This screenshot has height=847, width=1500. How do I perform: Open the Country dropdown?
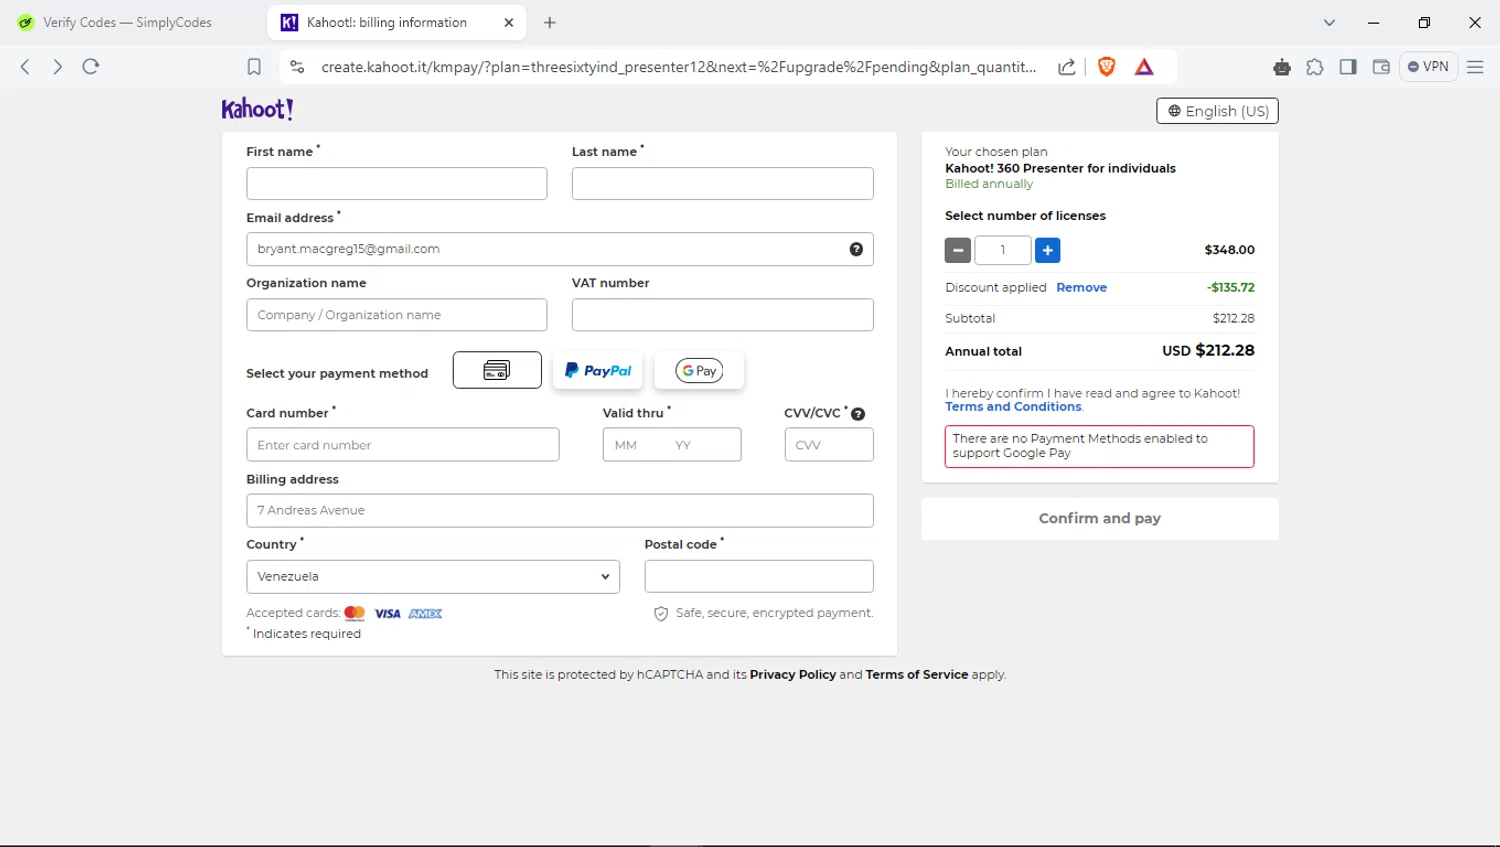click(433, 577)
